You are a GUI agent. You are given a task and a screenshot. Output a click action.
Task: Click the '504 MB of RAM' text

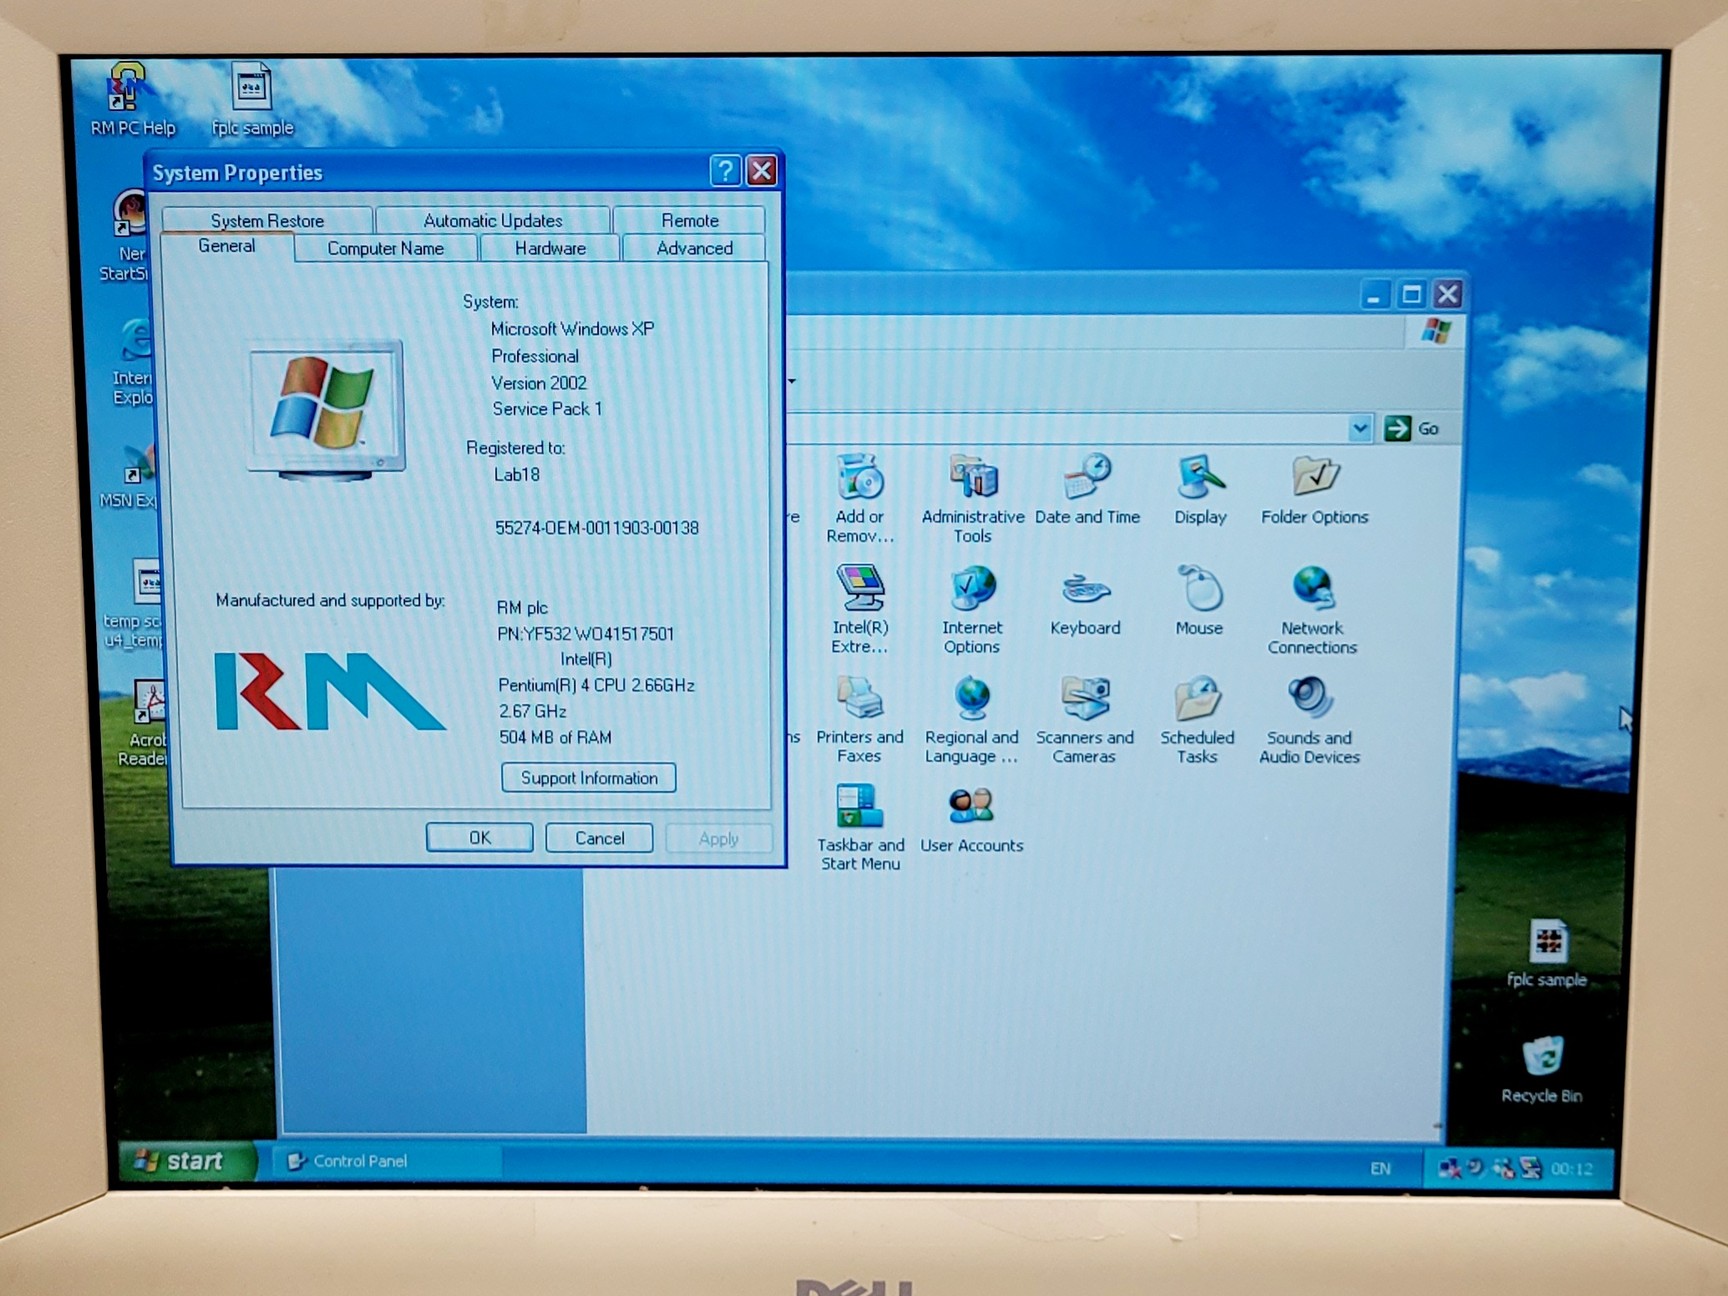[x=555, y=737]
